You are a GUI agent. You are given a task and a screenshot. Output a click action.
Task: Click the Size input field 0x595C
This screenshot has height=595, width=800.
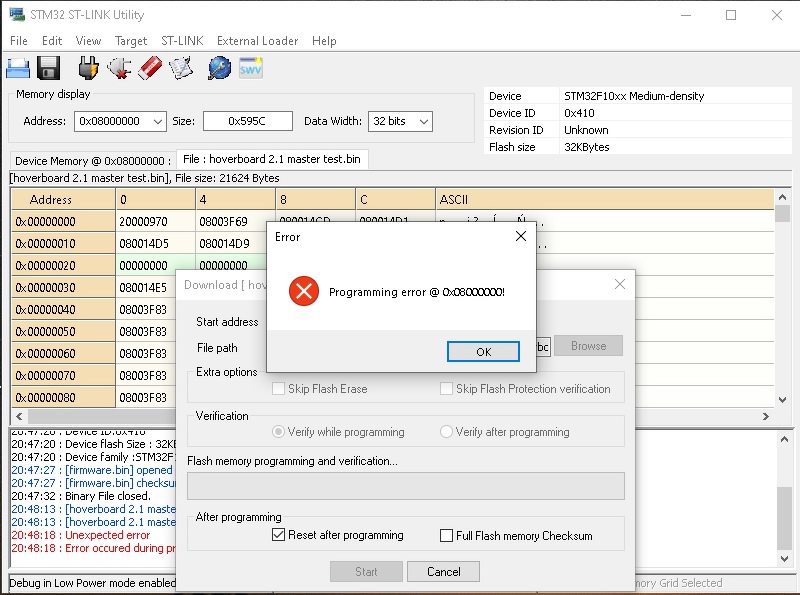point(247,121)
